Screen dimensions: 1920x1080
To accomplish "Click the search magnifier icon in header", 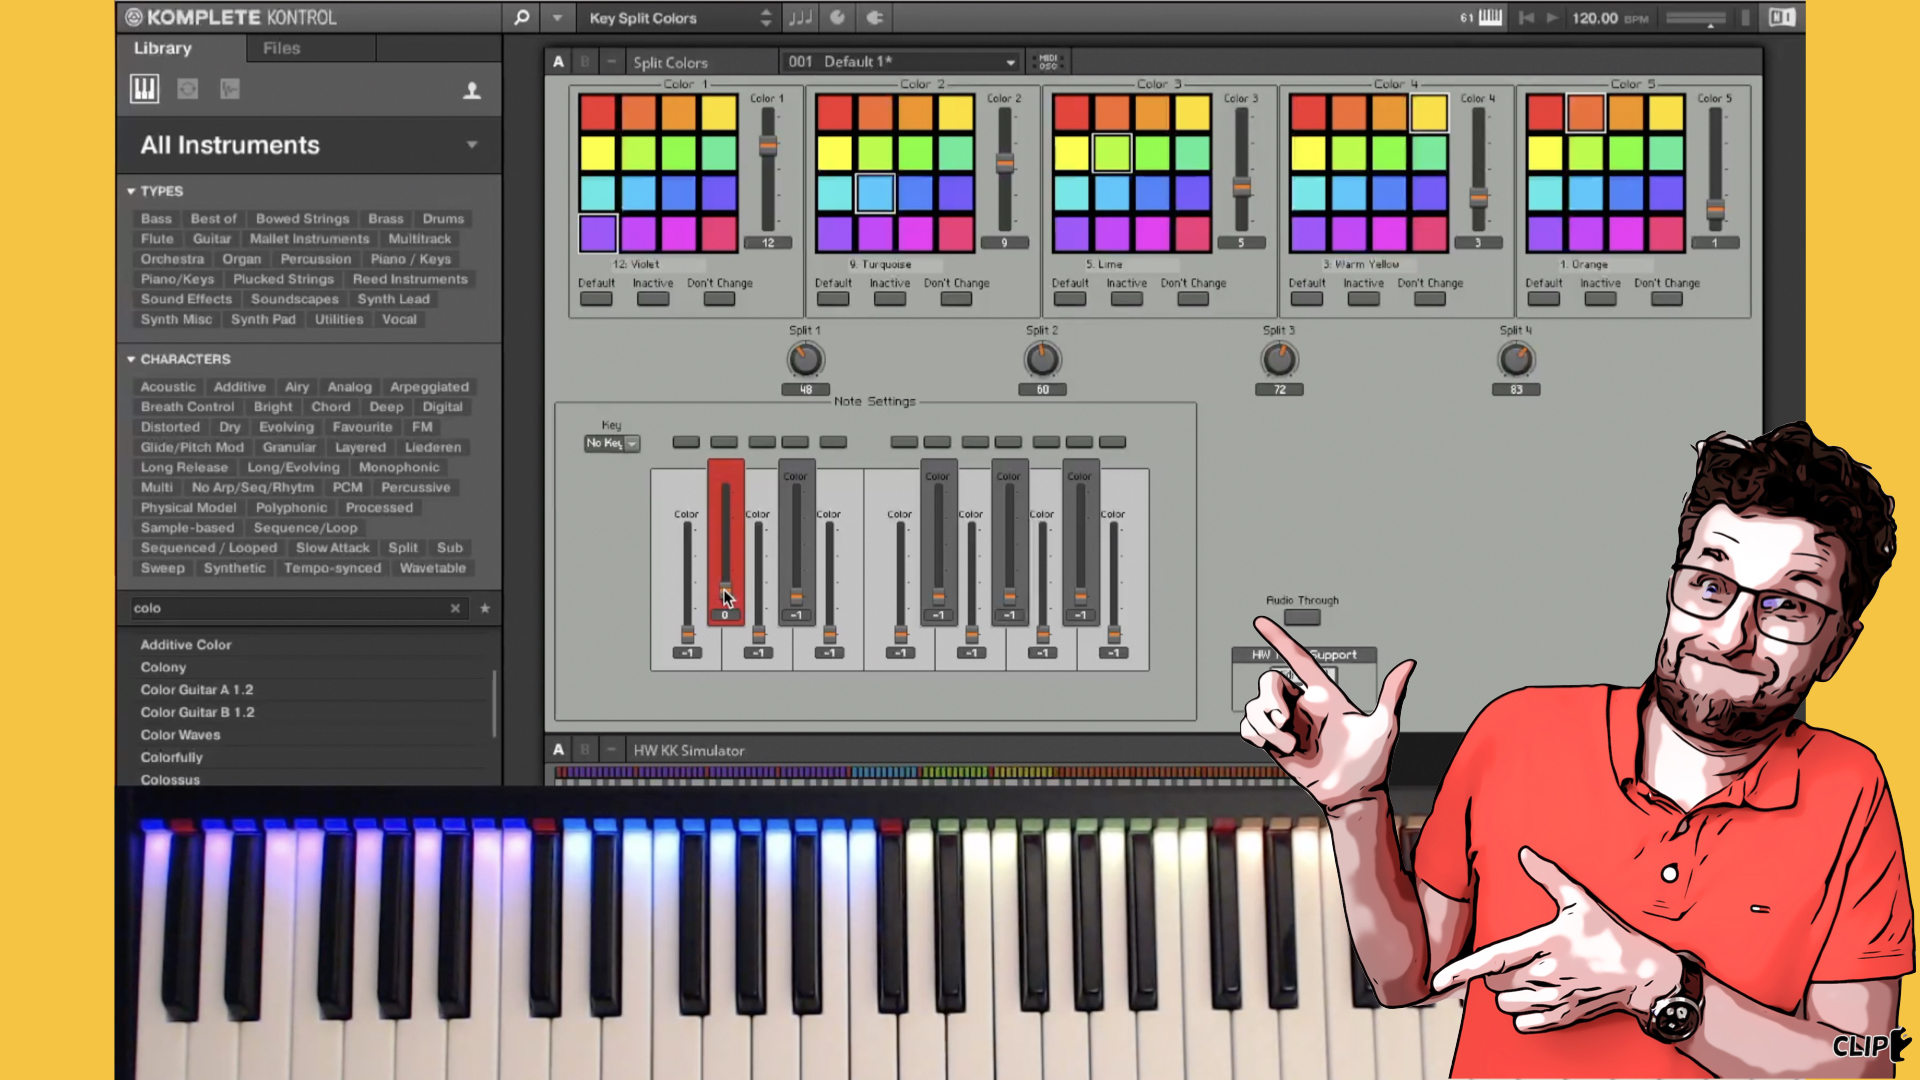I will coord(521,18).
